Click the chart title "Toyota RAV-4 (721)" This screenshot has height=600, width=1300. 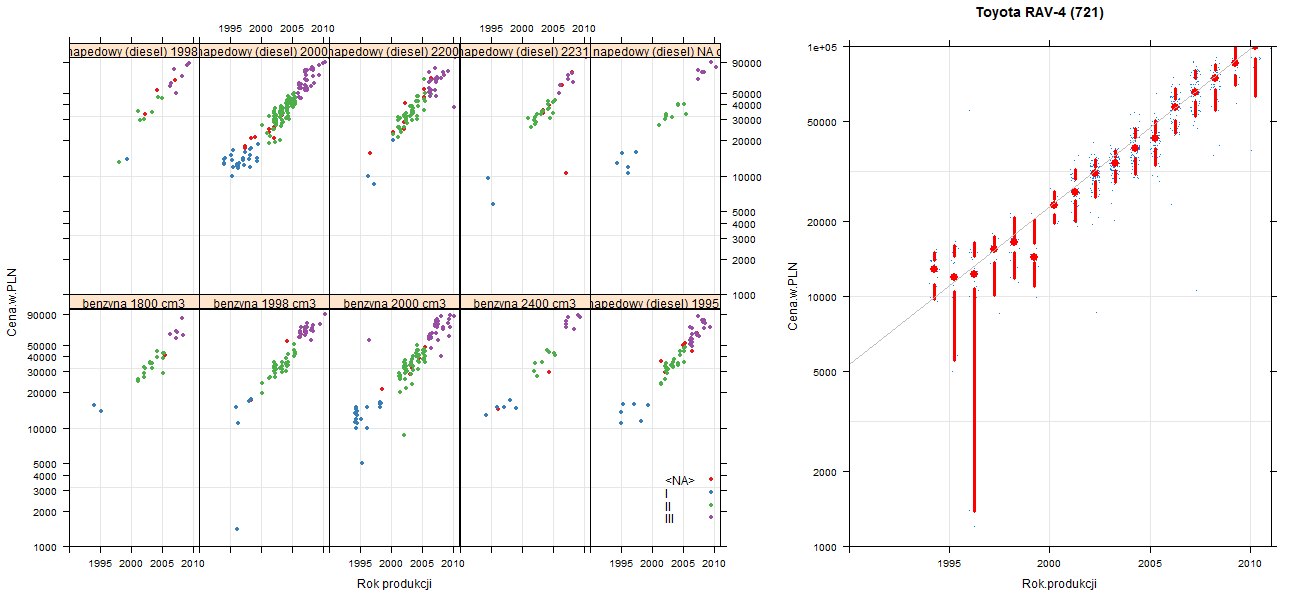(x=1041, y=13)
